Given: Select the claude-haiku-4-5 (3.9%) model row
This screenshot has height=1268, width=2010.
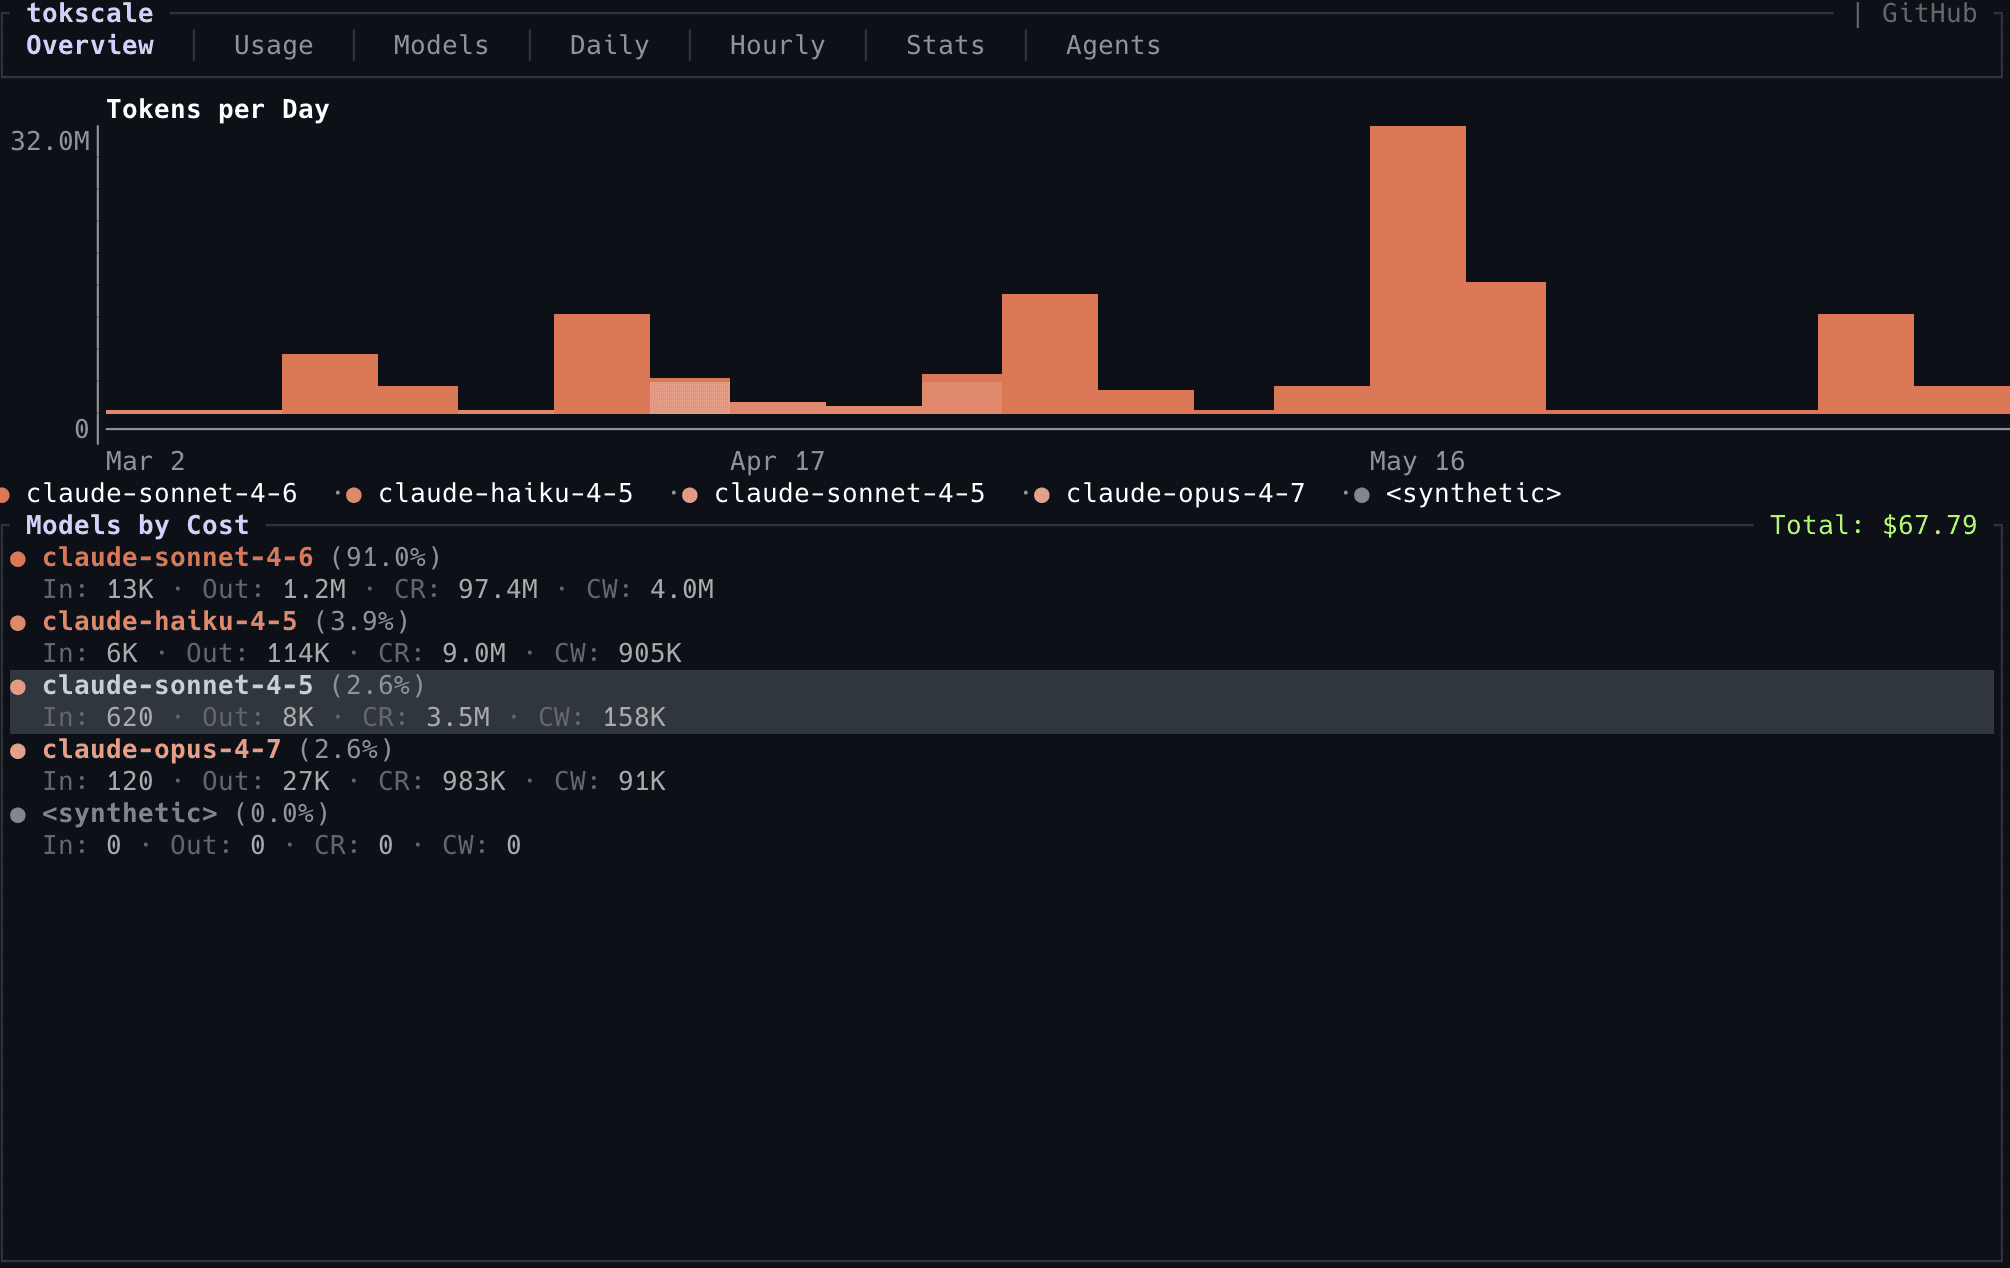Looking at the screenshot, I should [1002, 637].
